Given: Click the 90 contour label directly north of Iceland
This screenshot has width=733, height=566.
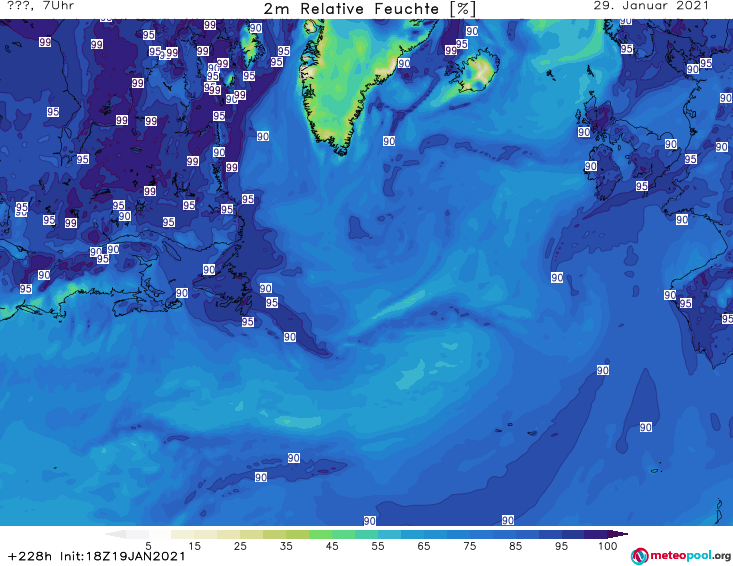Looking at the screenshot, I should click(x=472, y=31).
